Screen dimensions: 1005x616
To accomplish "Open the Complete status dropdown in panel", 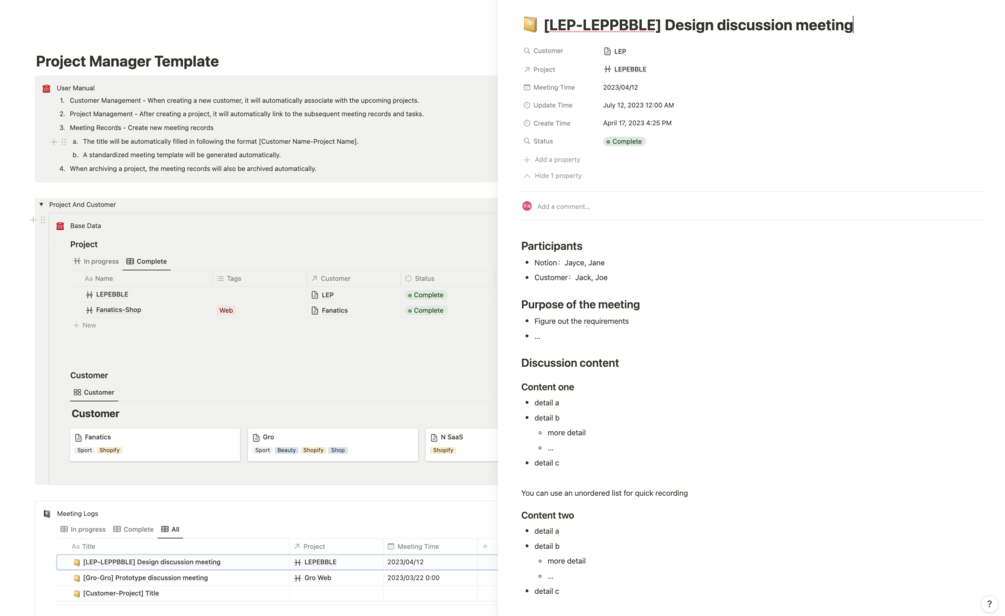I will click(625, 141).
